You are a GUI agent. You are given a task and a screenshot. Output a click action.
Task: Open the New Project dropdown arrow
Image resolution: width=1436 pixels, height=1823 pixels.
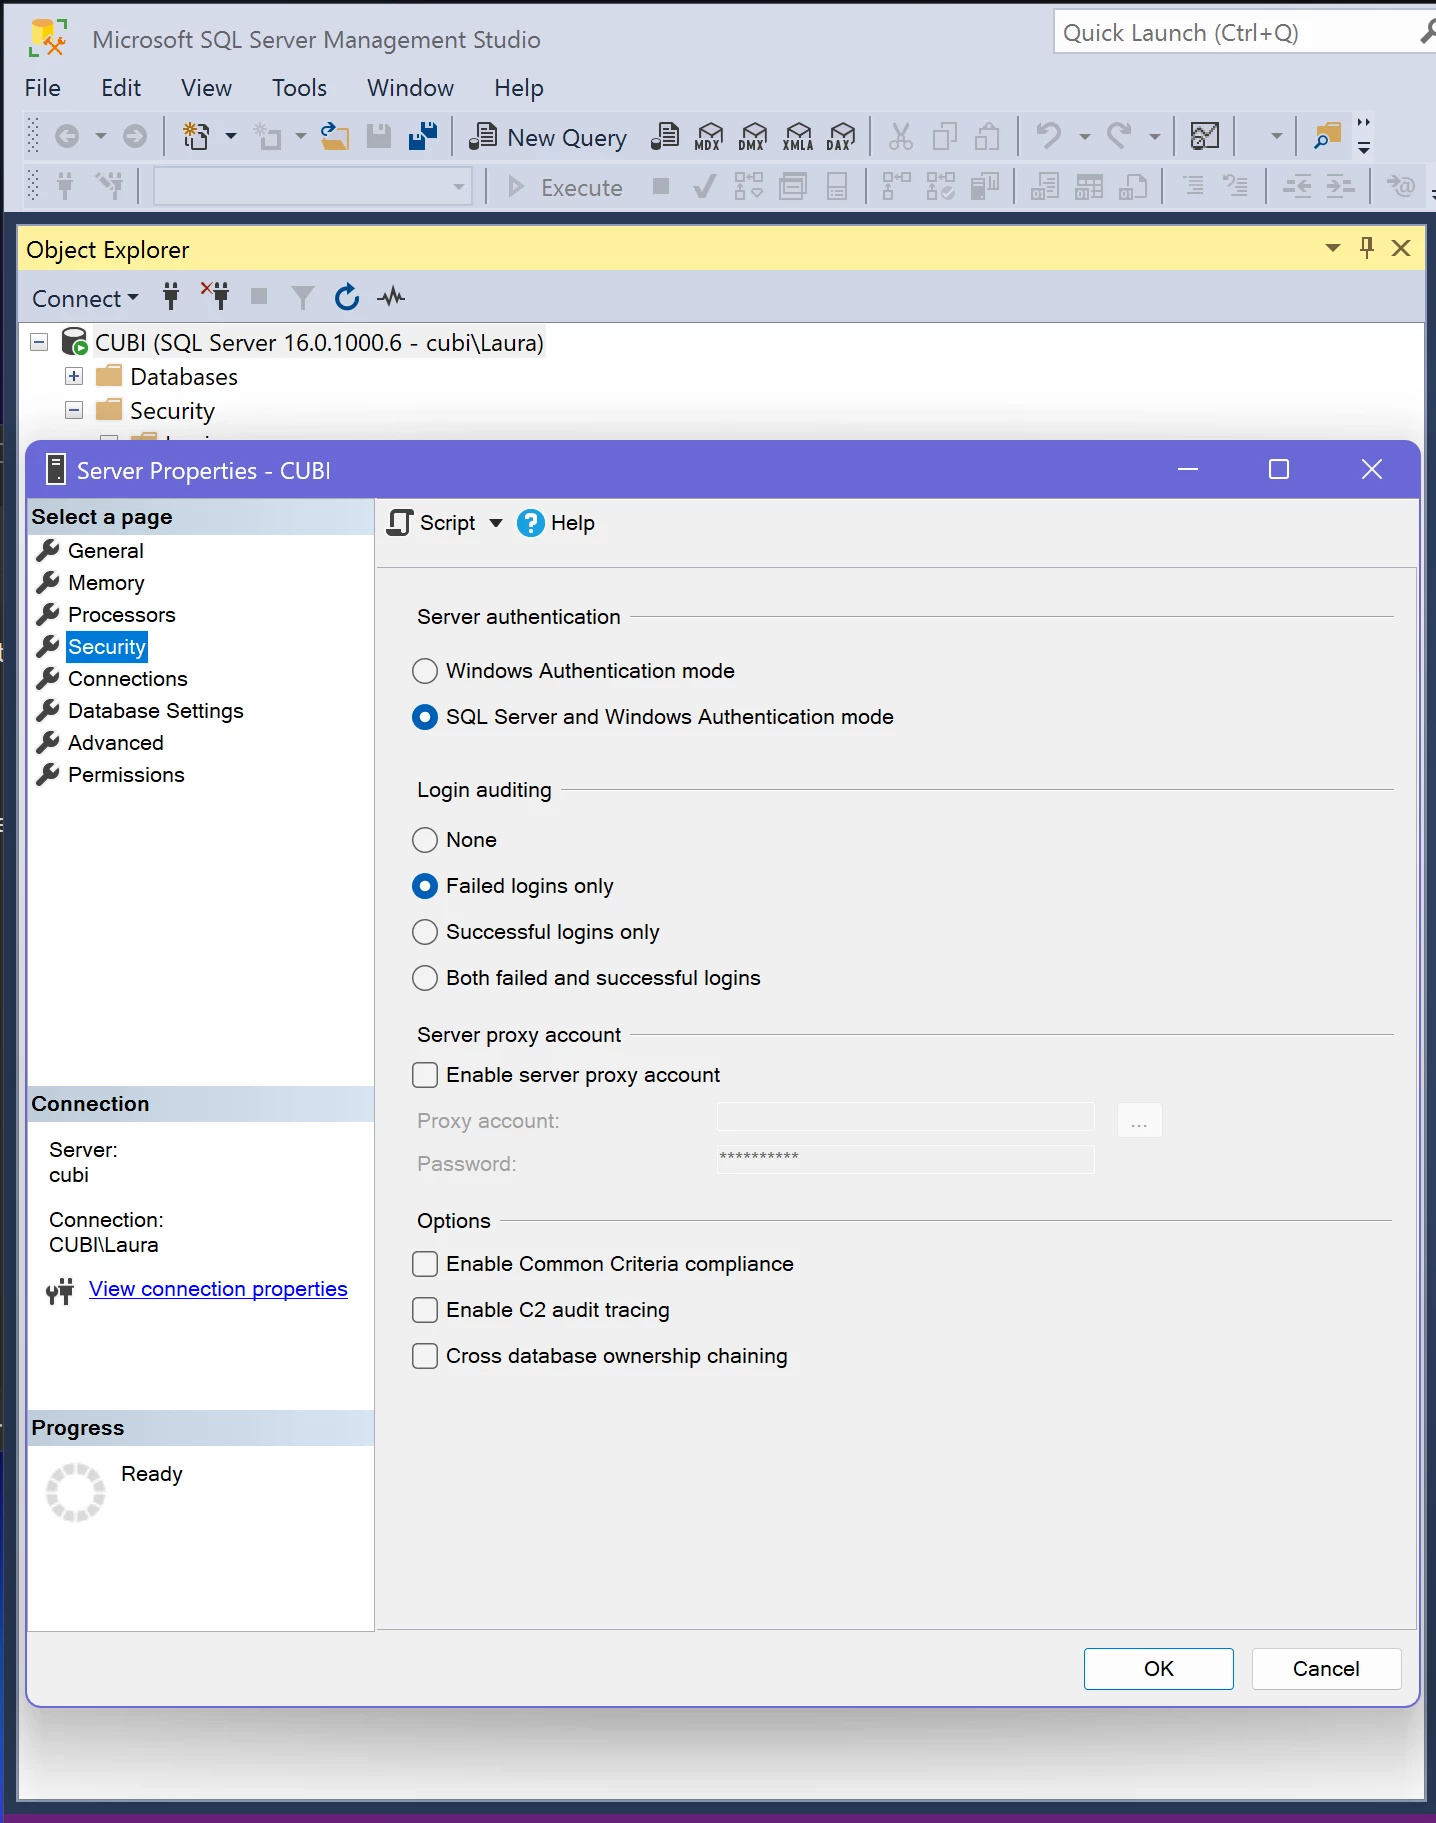pyautogui.click(x=230, y=136)
